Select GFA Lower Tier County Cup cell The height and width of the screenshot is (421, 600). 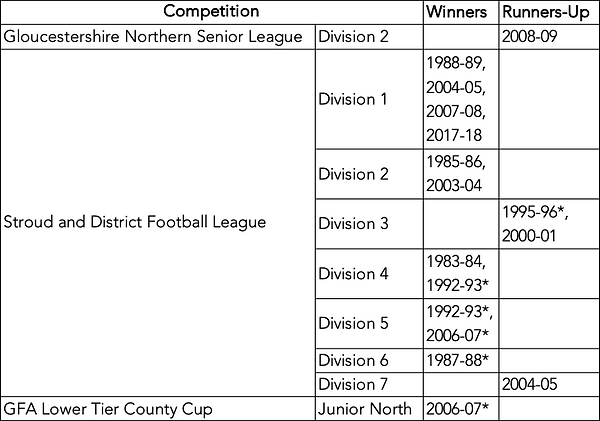pos(158,409)
